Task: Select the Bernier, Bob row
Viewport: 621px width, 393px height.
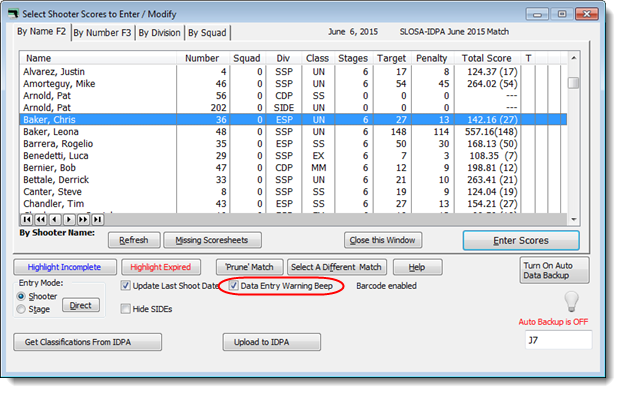Action: [293, 168]
